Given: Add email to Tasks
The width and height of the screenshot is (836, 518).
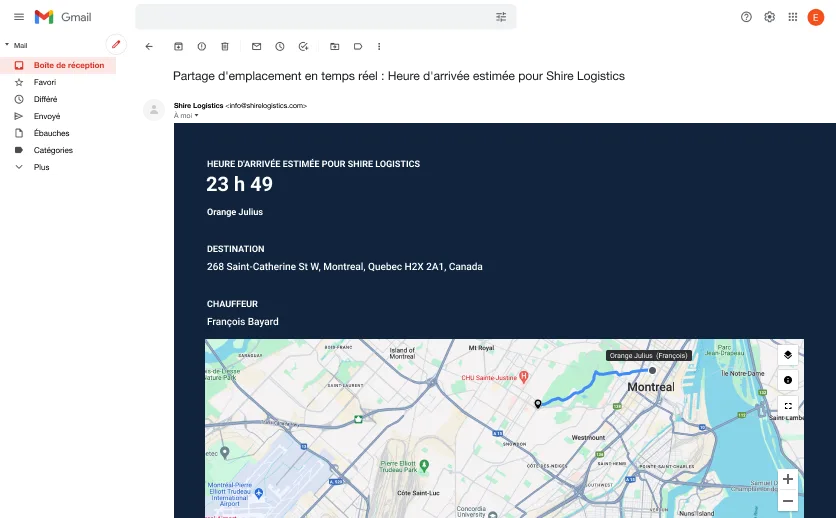Looking at the screenshot, I should pos(303,46).
